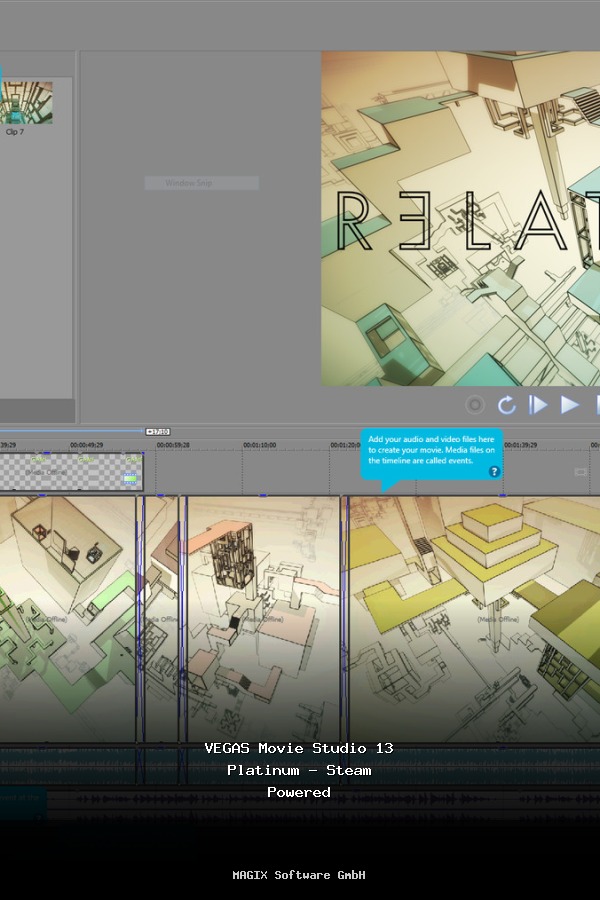Viewport: 600px width, 900px height.
Task: Select the pink structure video event
Action: click(x=263, y=619)
